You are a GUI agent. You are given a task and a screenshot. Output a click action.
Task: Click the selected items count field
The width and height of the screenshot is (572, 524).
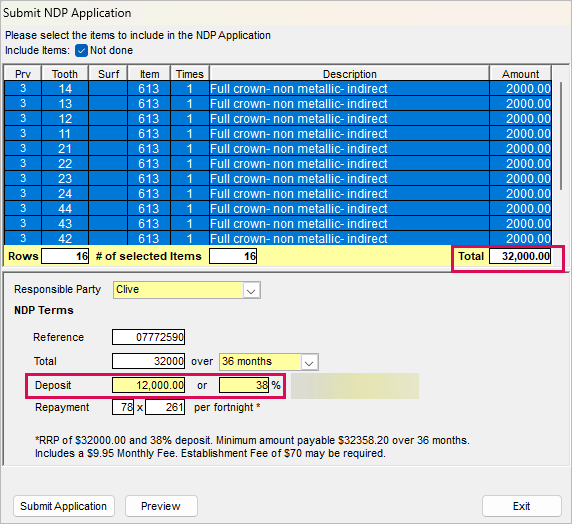pos(233,256)
